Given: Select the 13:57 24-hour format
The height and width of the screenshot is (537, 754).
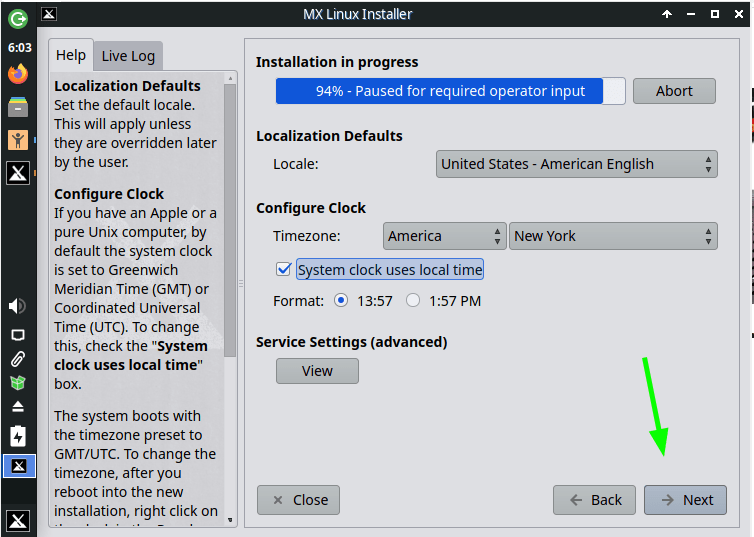Looking at the screenshot, I should tap(341, 300).
